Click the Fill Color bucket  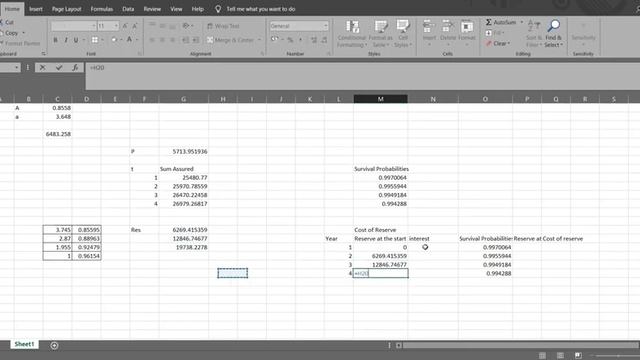tap(114, 40)
